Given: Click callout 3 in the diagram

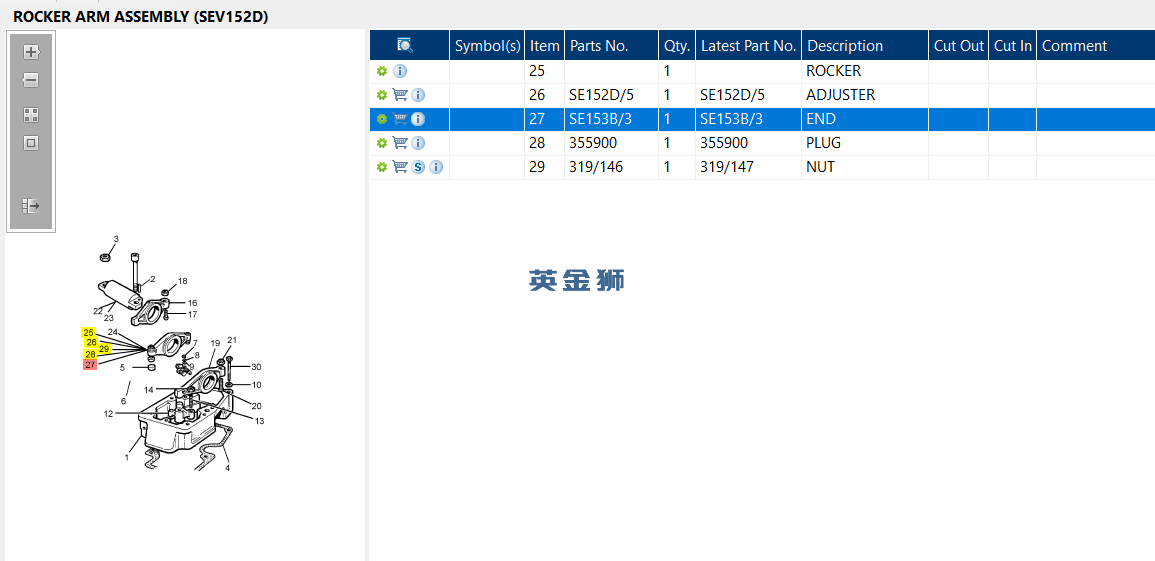Looking at the screenshot, I should [116, 239].
